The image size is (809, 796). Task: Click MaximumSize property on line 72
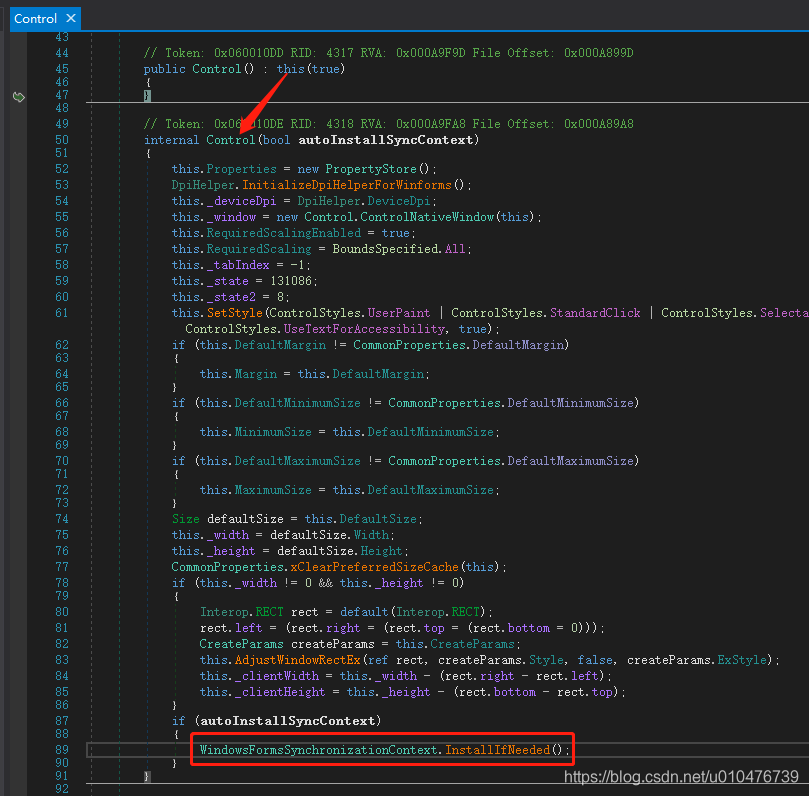(273, 490)
